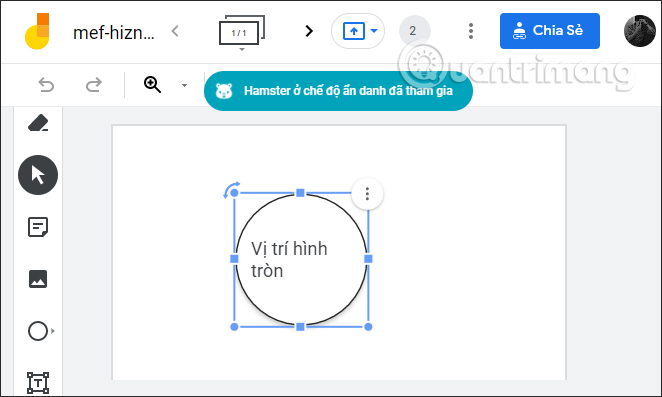
Task: Click the rotate handle of the circle
Action: (231, 189)
